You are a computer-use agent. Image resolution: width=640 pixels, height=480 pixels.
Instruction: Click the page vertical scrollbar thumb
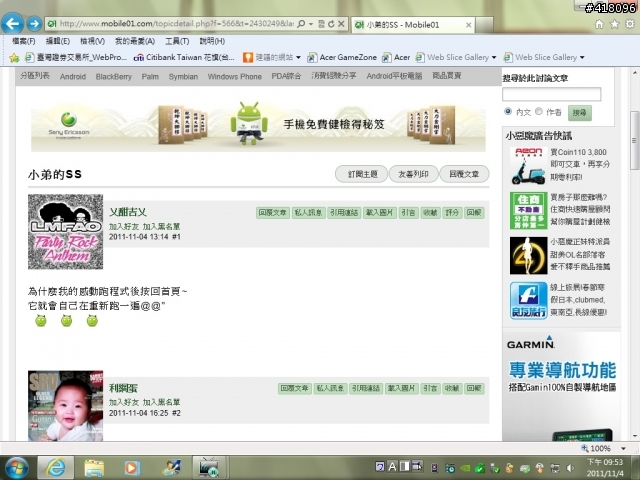635,140
